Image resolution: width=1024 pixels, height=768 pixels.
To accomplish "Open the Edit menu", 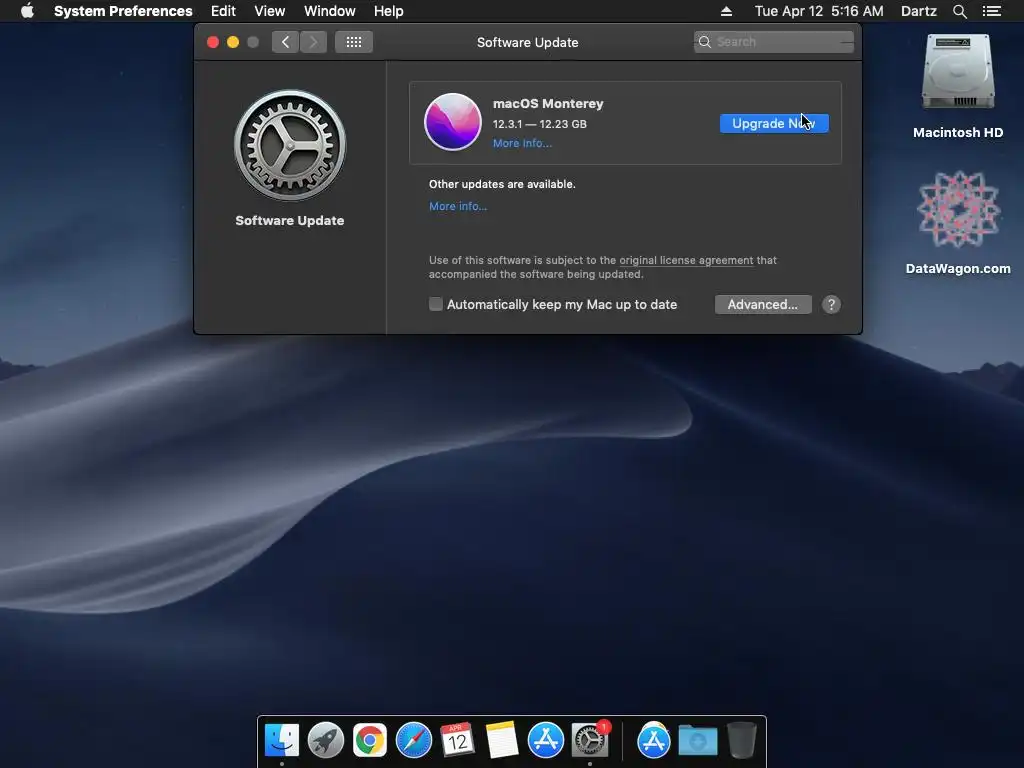I will pyautogui.click(x=223, y=11).
